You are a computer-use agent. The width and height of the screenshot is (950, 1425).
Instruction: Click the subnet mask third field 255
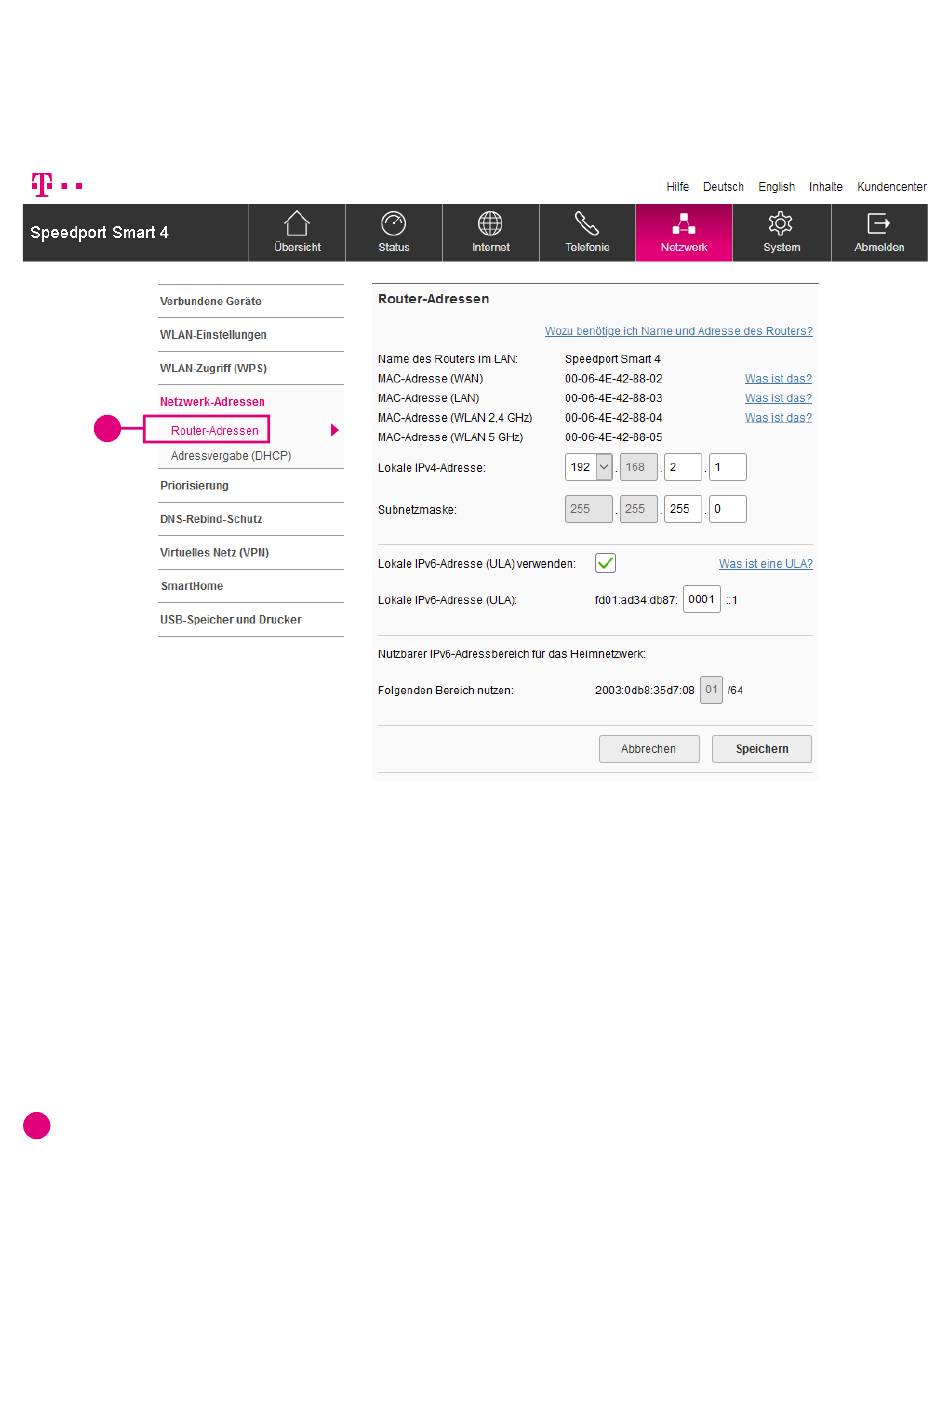[x=683, y=509]
